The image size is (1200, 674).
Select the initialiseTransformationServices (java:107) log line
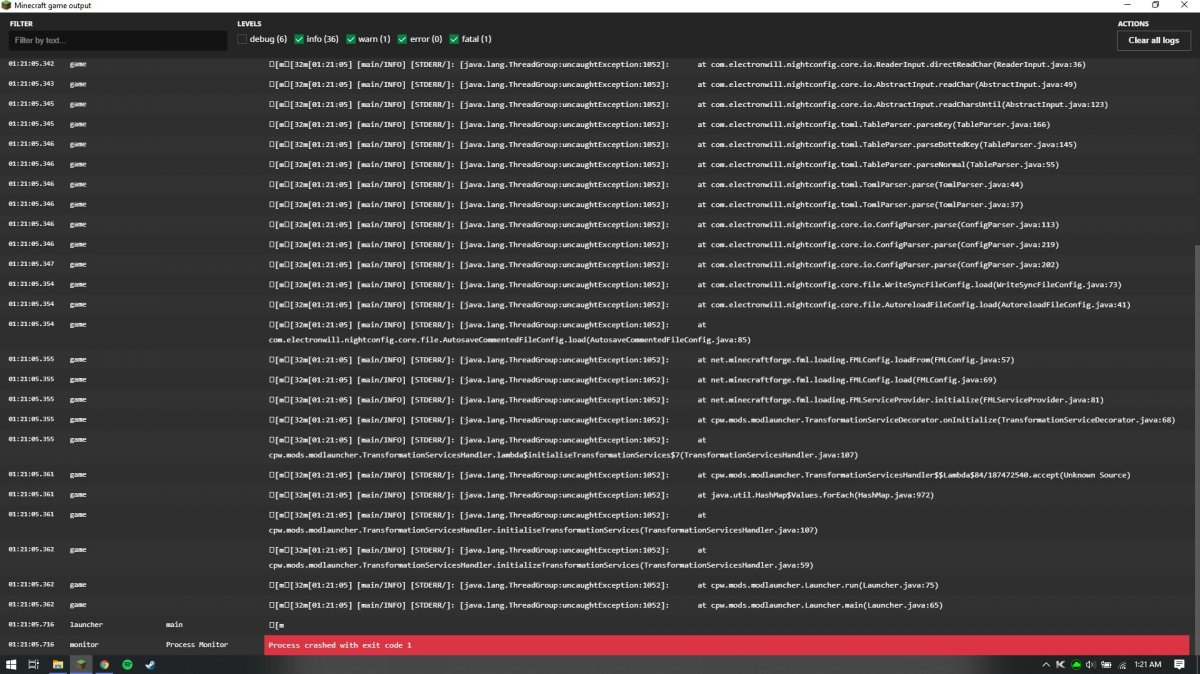pos(595,522)
